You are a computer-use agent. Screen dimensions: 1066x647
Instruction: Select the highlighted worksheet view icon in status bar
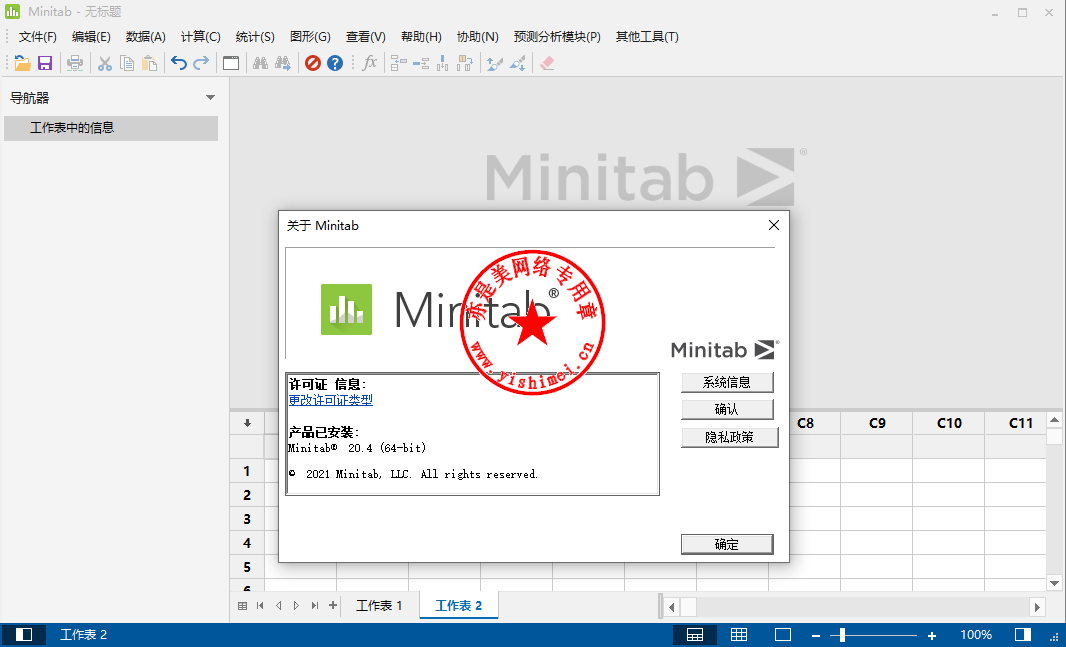[x=695, y=635]
